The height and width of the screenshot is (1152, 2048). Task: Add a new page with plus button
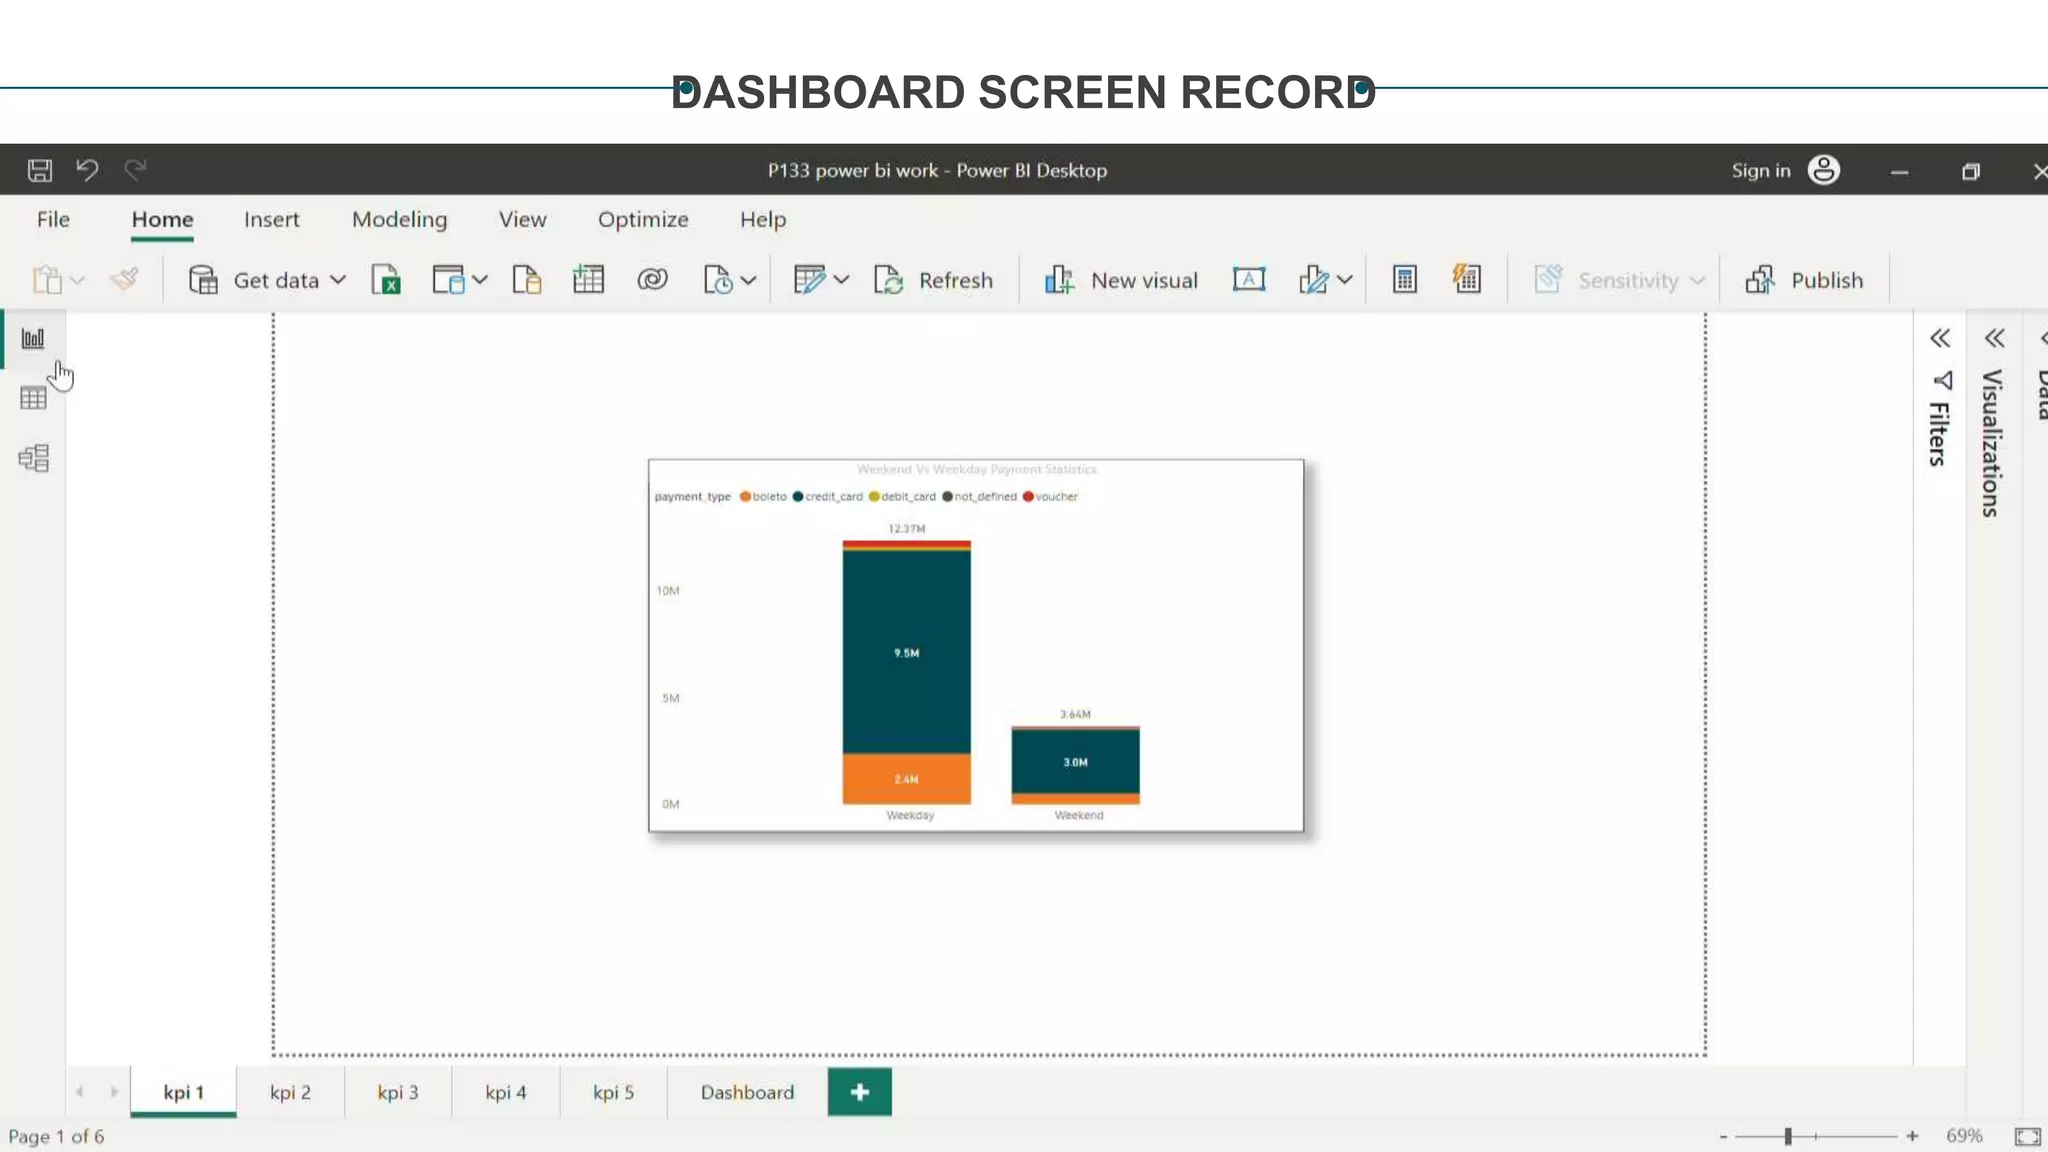859,1092
